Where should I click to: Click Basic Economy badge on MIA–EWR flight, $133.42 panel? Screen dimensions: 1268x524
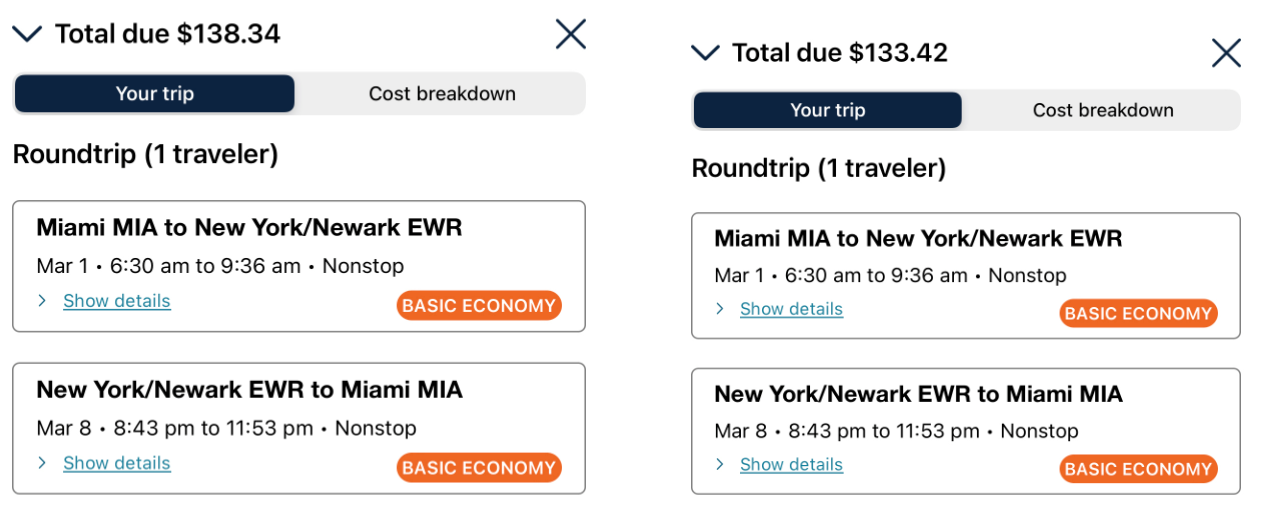(x=1138, y=314)
